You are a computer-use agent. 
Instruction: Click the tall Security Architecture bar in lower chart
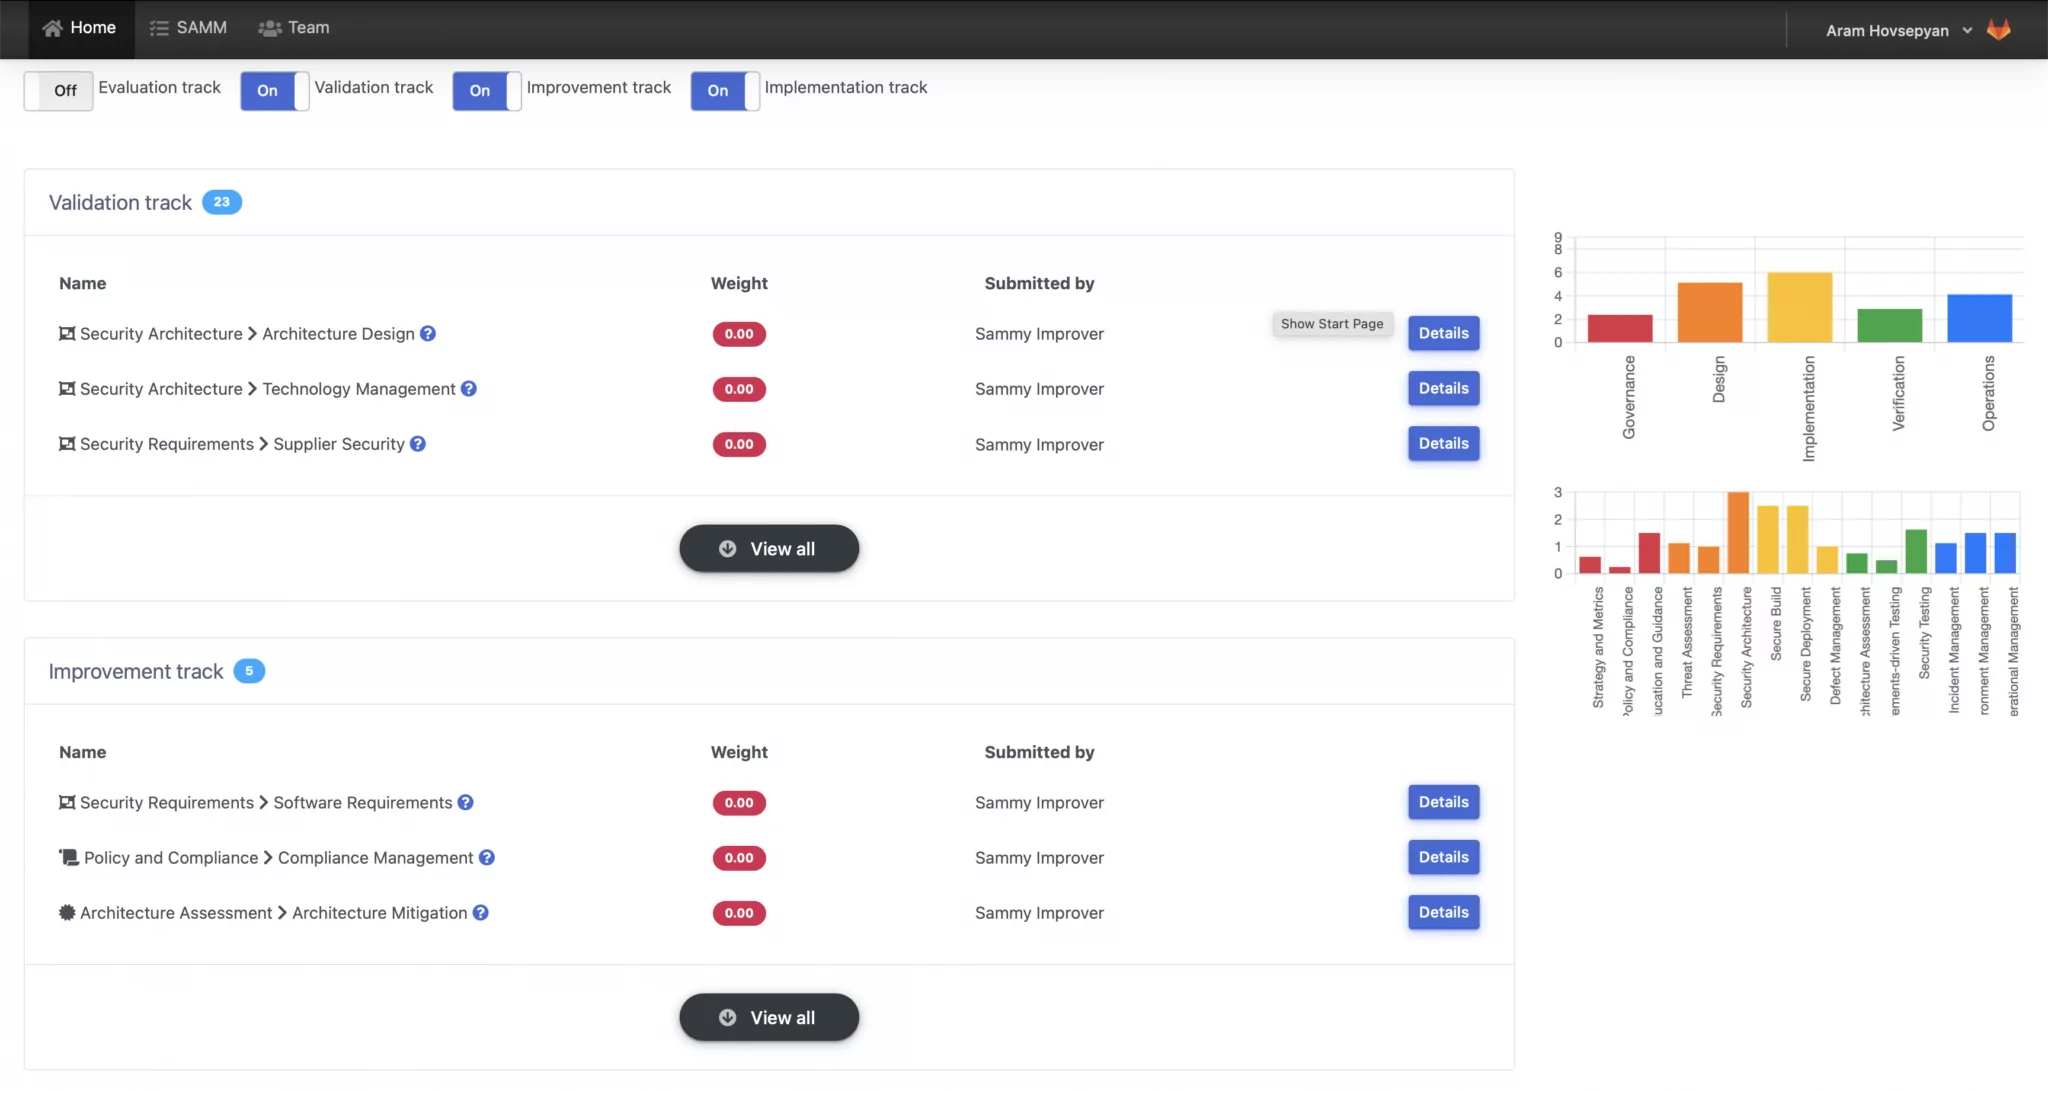(1738, 533)
